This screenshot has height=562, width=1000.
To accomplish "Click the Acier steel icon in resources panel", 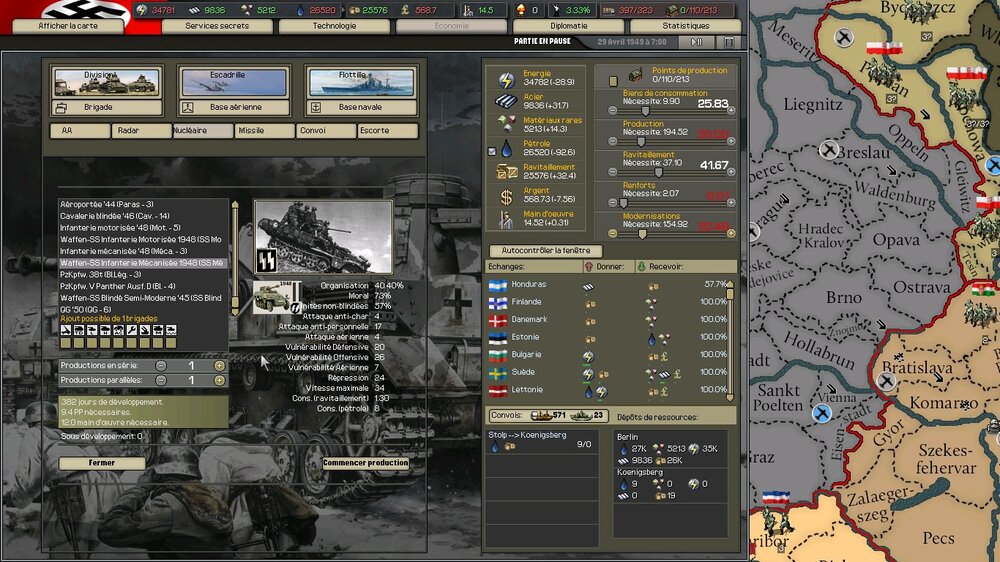I will point(506,101).
